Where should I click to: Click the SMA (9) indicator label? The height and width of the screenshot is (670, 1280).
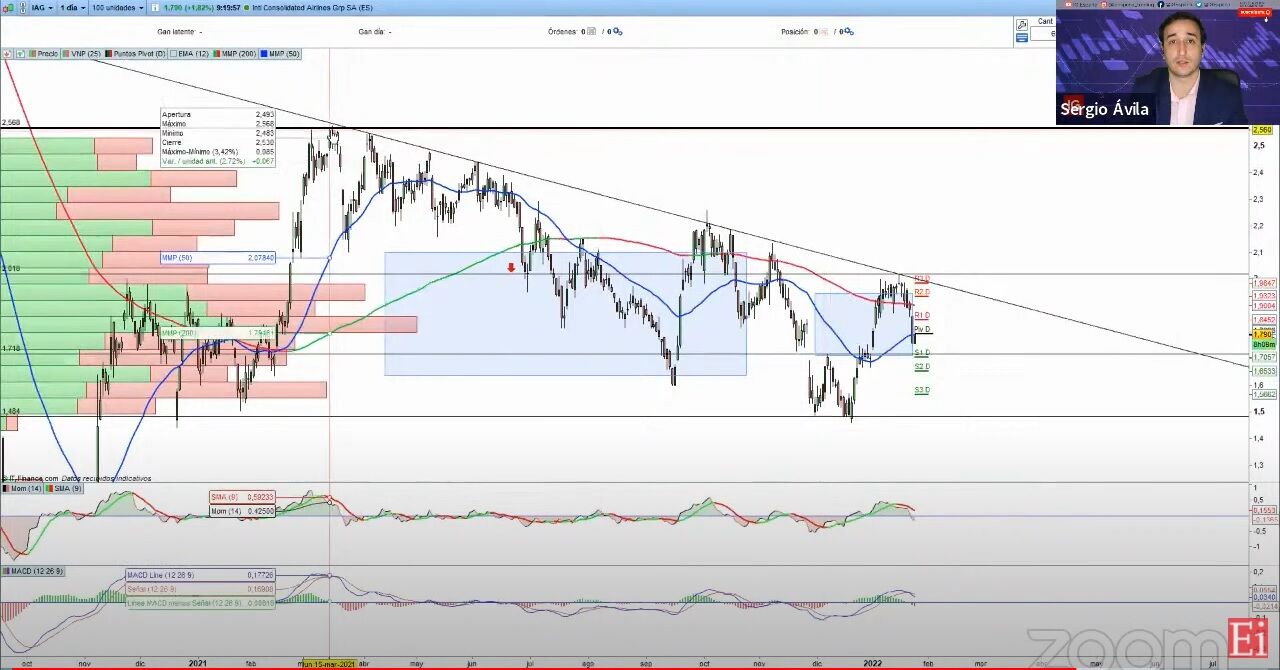[x=63, y=488]
